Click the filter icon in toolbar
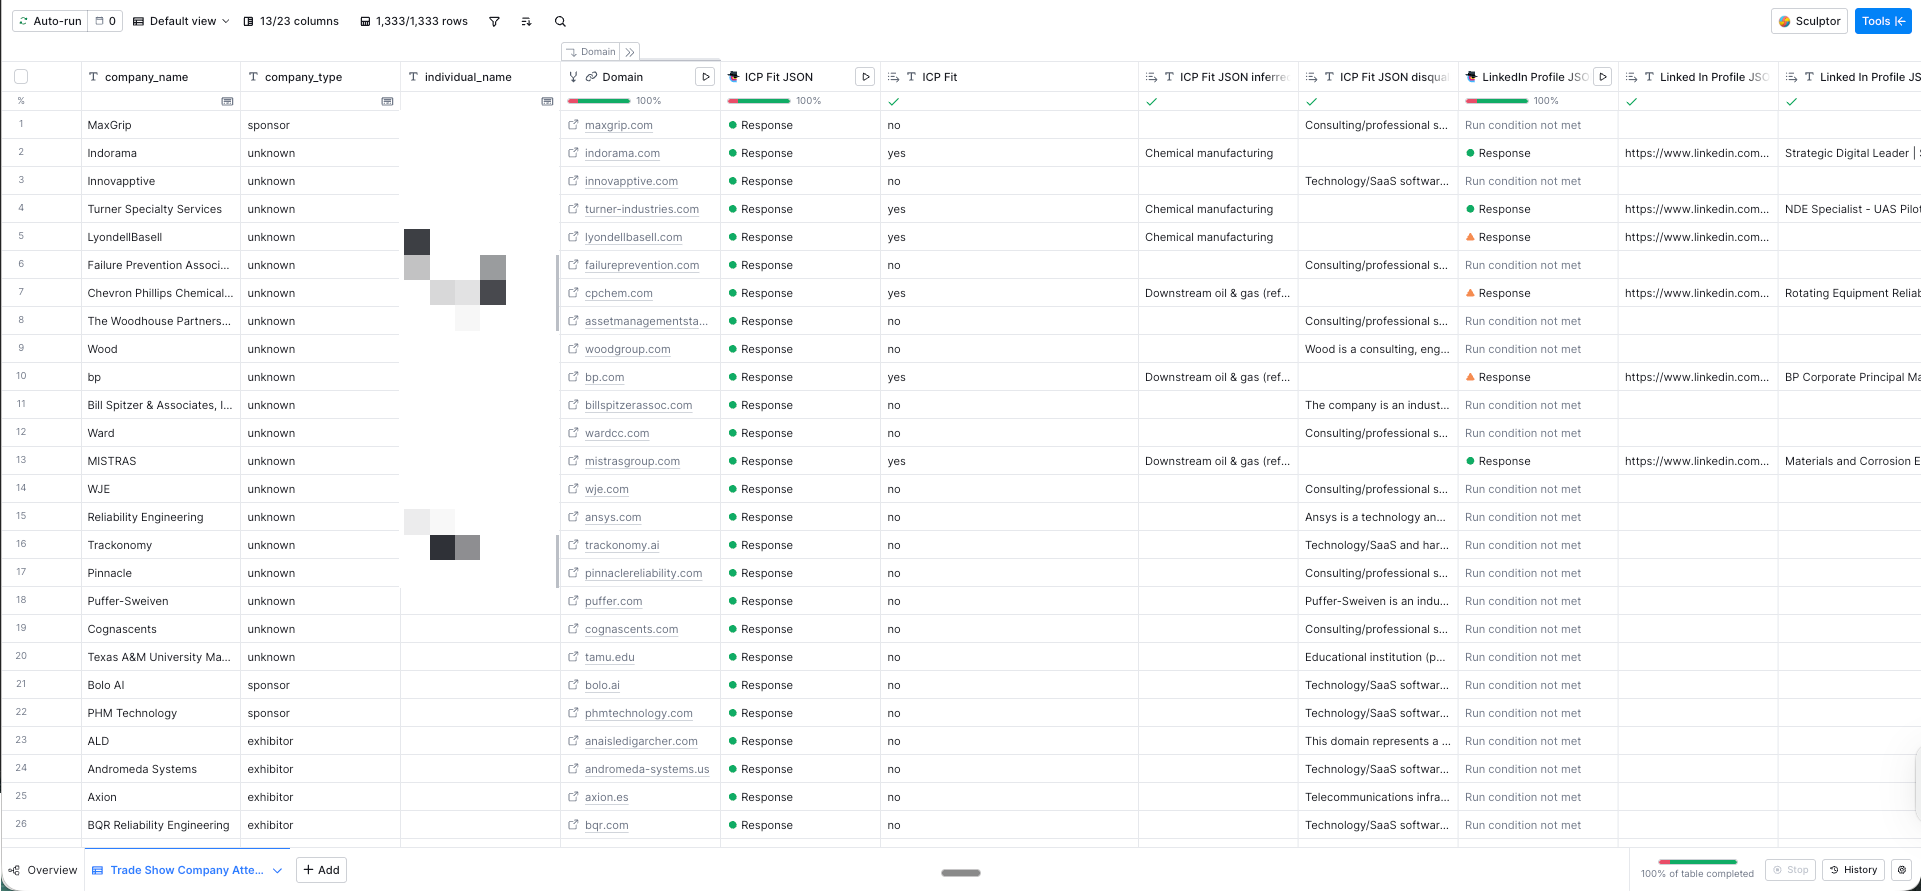The image size is (1921, 891). (x=494, y=21)
